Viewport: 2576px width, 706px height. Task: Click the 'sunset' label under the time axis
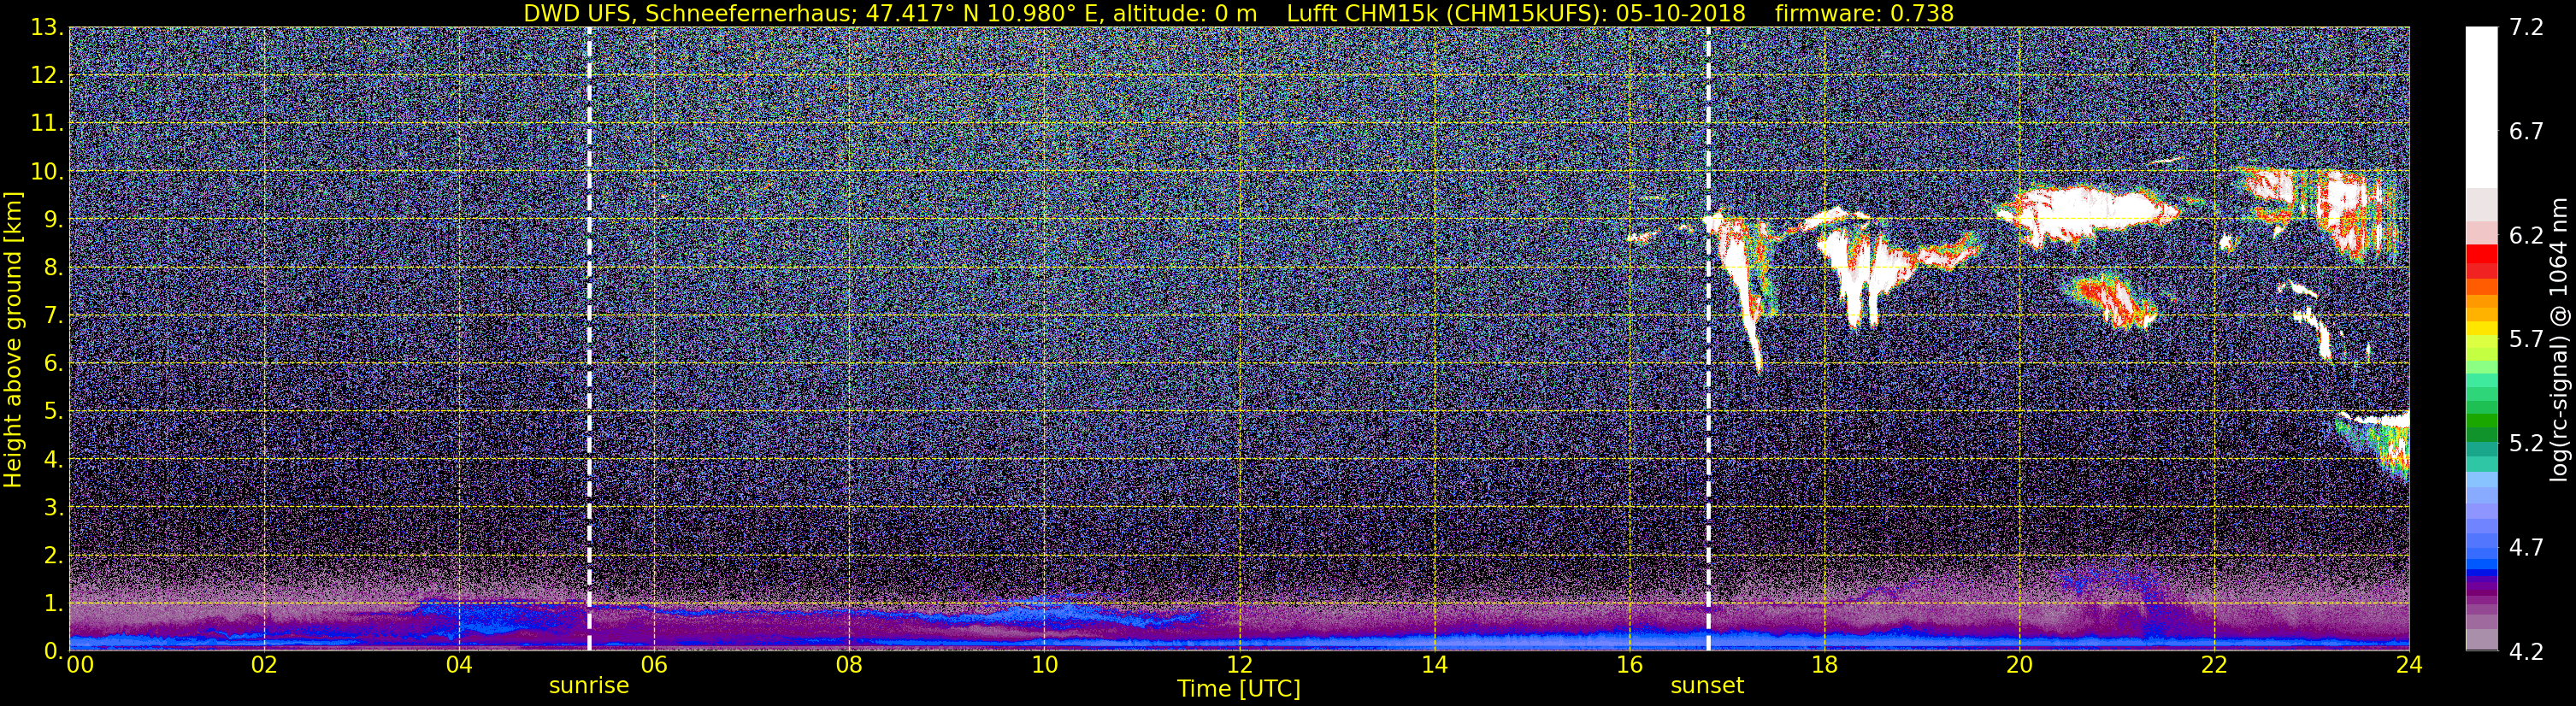(x=1707, y=685)
